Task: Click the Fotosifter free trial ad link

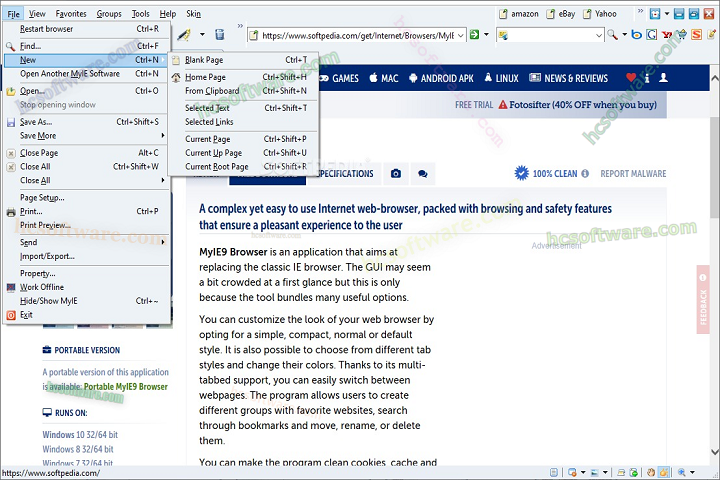Action: [x=583, y=105]
